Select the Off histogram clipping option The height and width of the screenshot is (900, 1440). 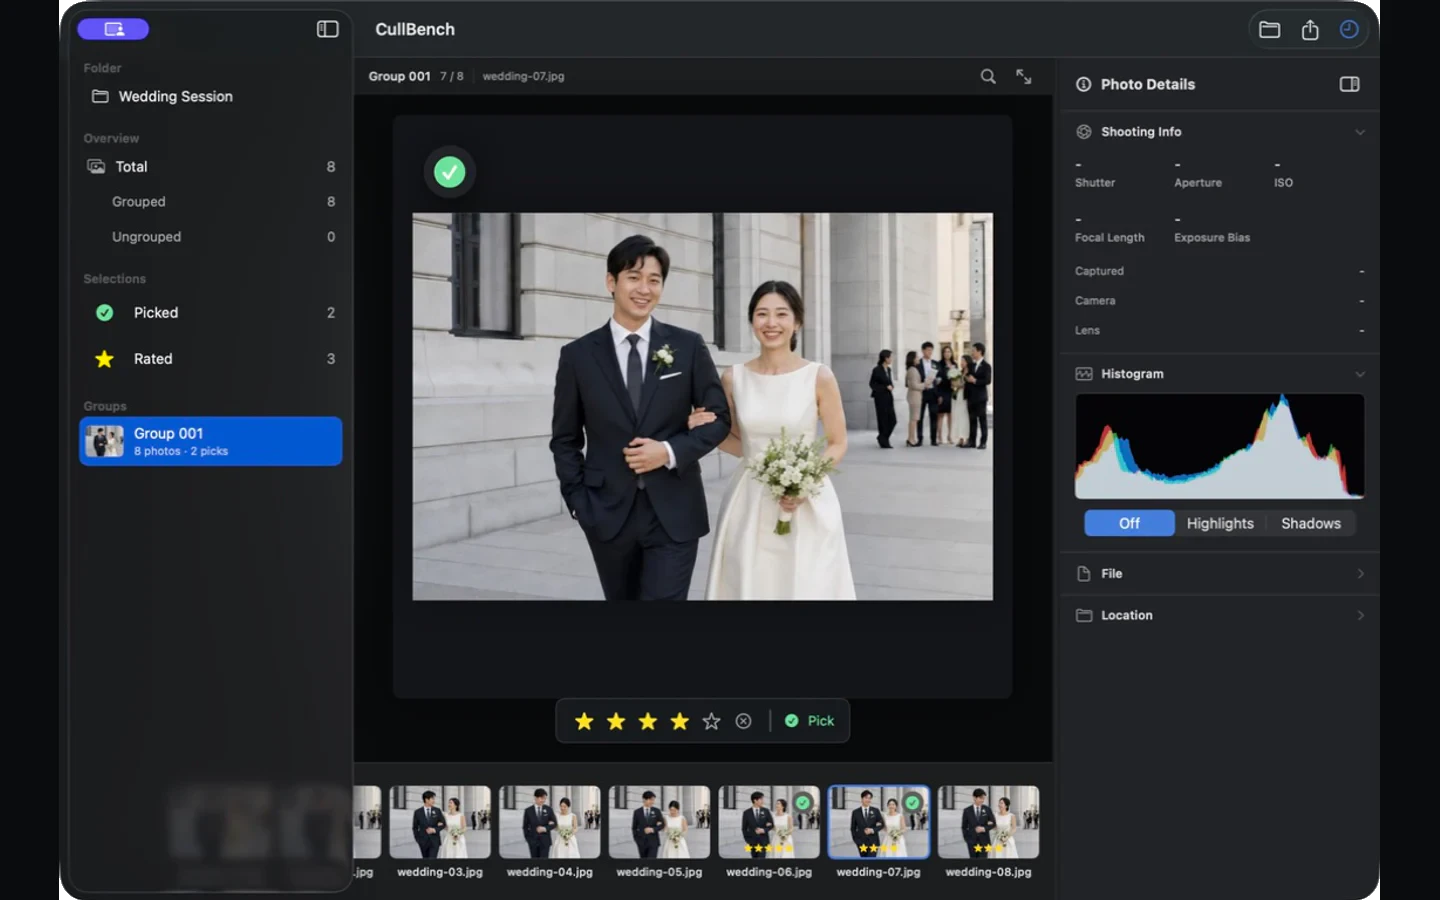pos(1129,523)
